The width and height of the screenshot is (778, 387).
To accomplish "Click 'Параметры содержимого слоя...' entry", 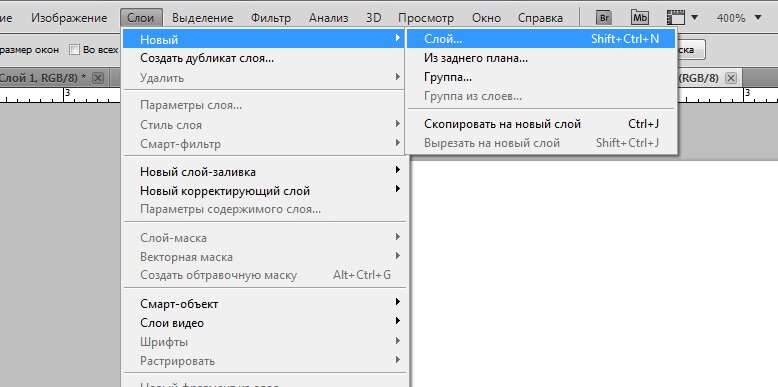I will pyautogui.click(x=264, y=209).
